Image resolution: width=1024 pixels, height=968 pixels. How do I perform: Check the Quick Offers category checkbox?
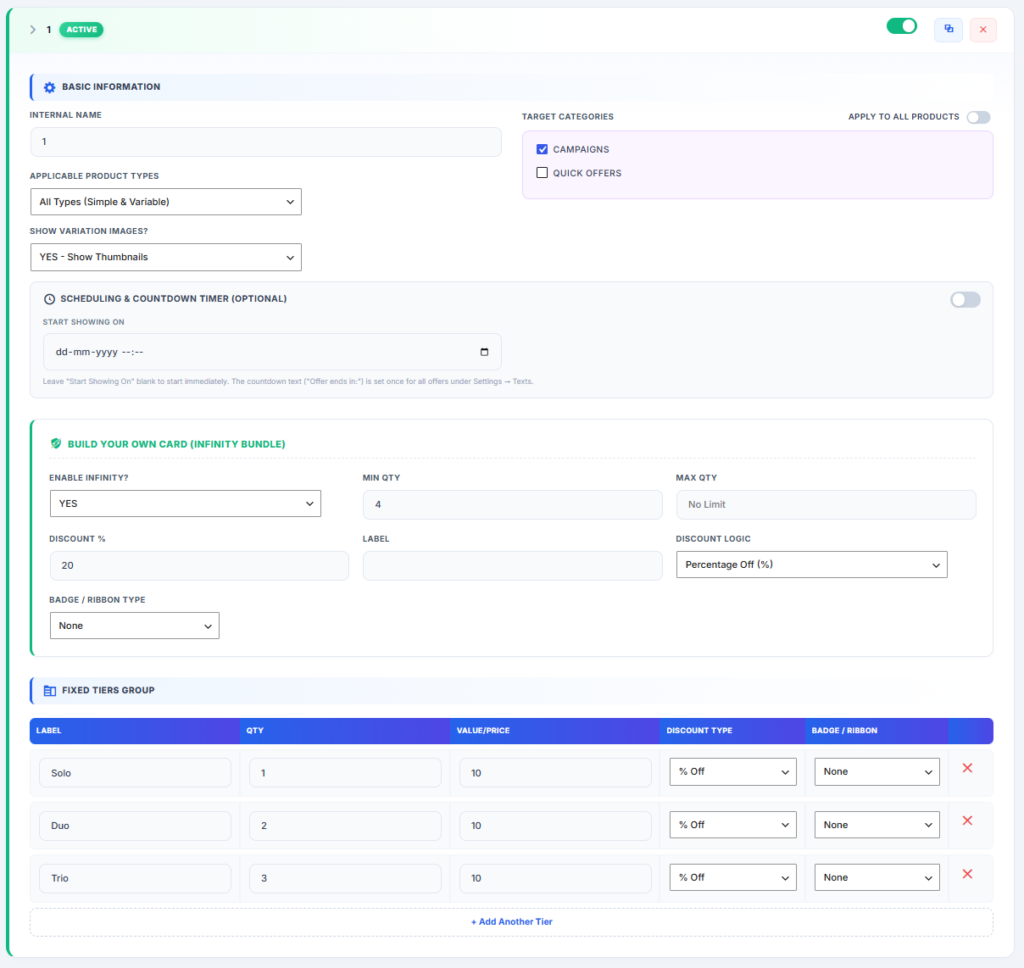[542, 172]
